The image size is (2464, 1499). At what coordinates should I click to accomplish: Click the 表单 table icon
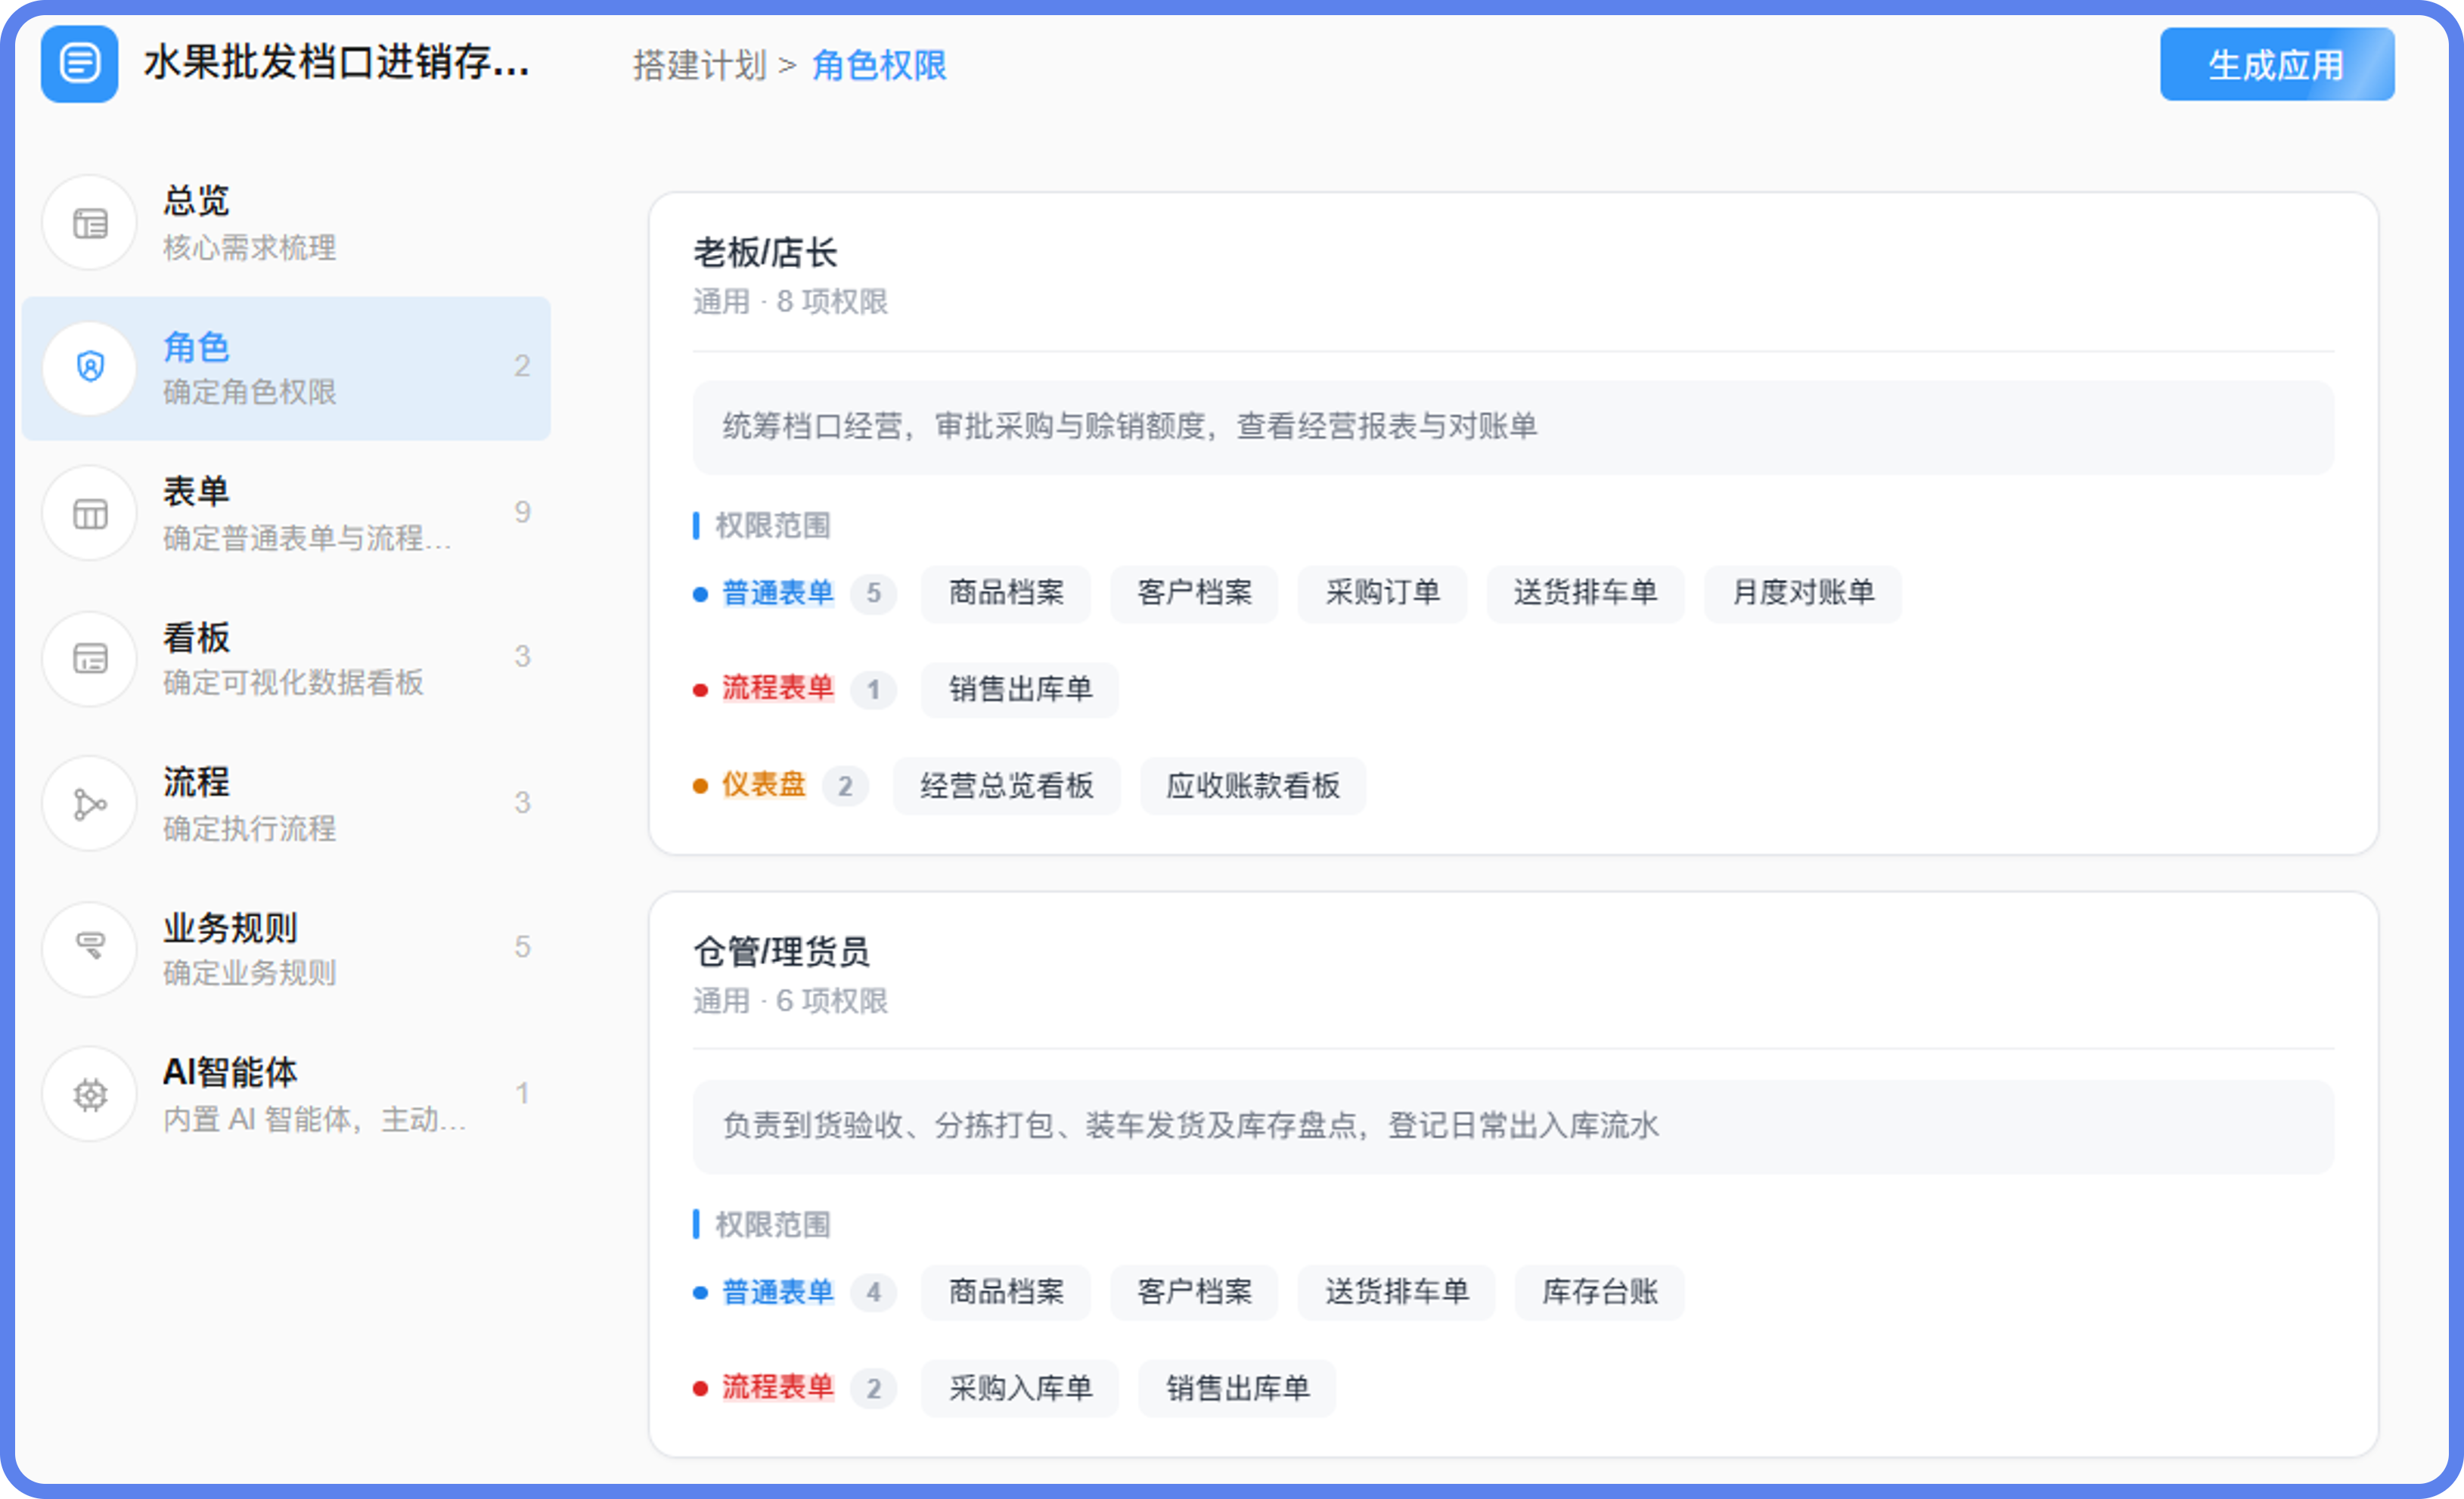tap(90, 514)
